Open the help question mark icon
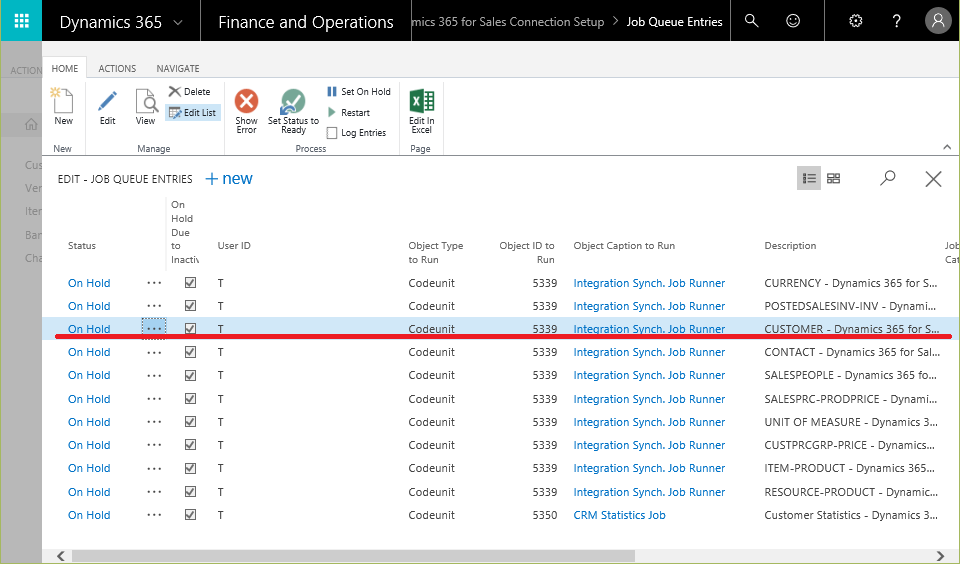Screen dimensions: 960x564 tap(896, 21)
